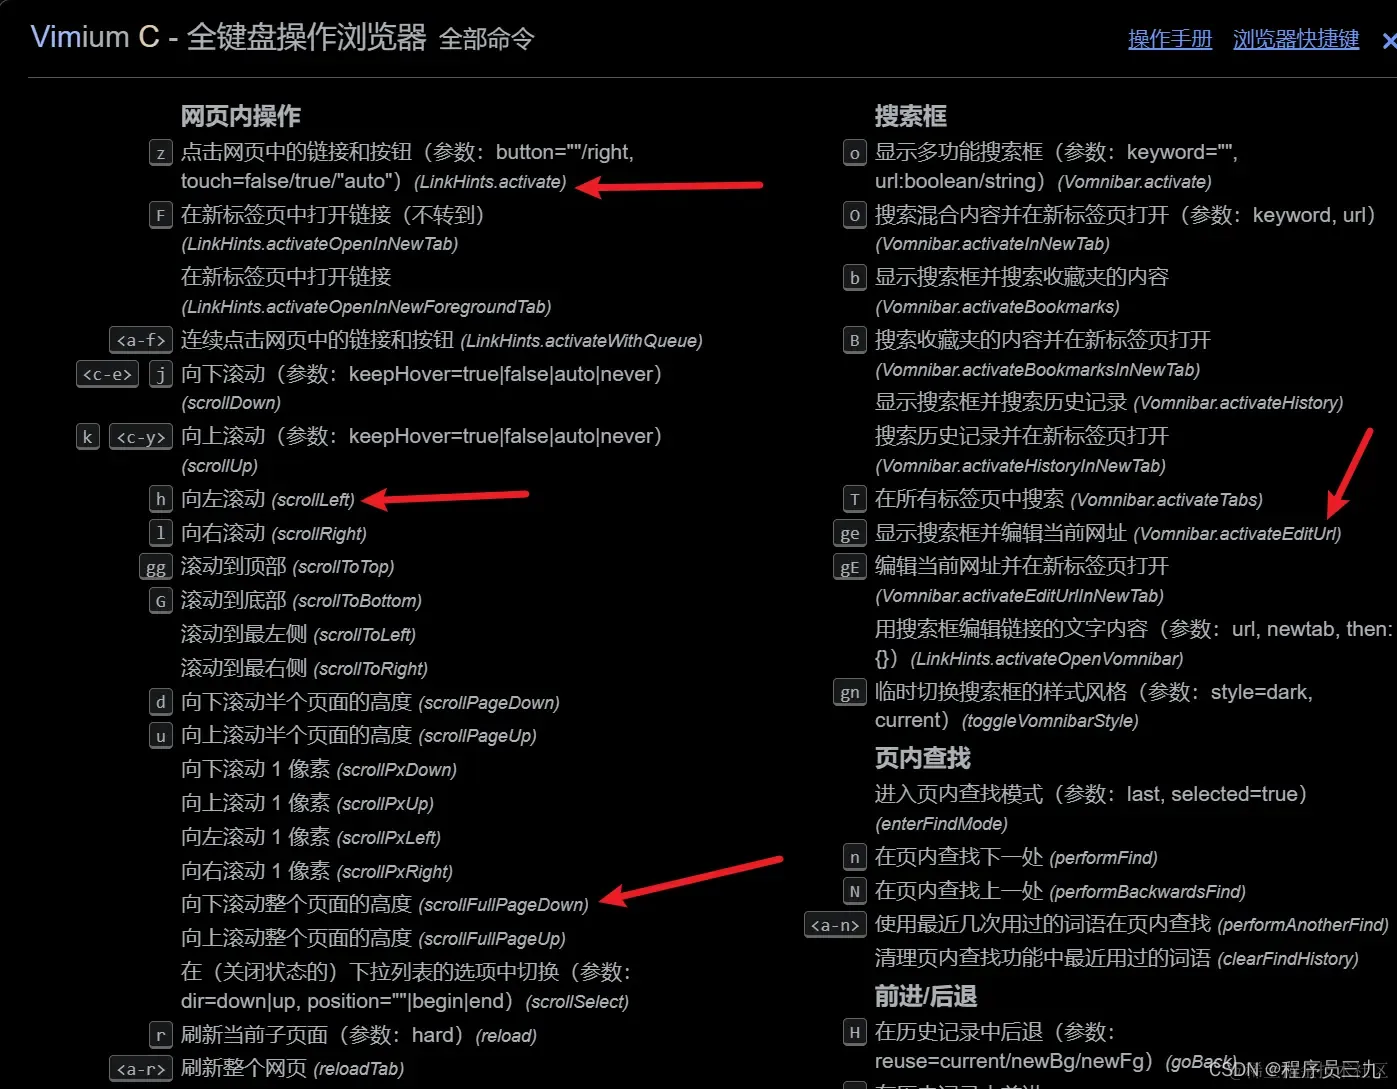The width and height of the screenshot is (1397, 1089).
Task: Select the "H" badge for goBack command
Action: click(x=854, y=1032)
